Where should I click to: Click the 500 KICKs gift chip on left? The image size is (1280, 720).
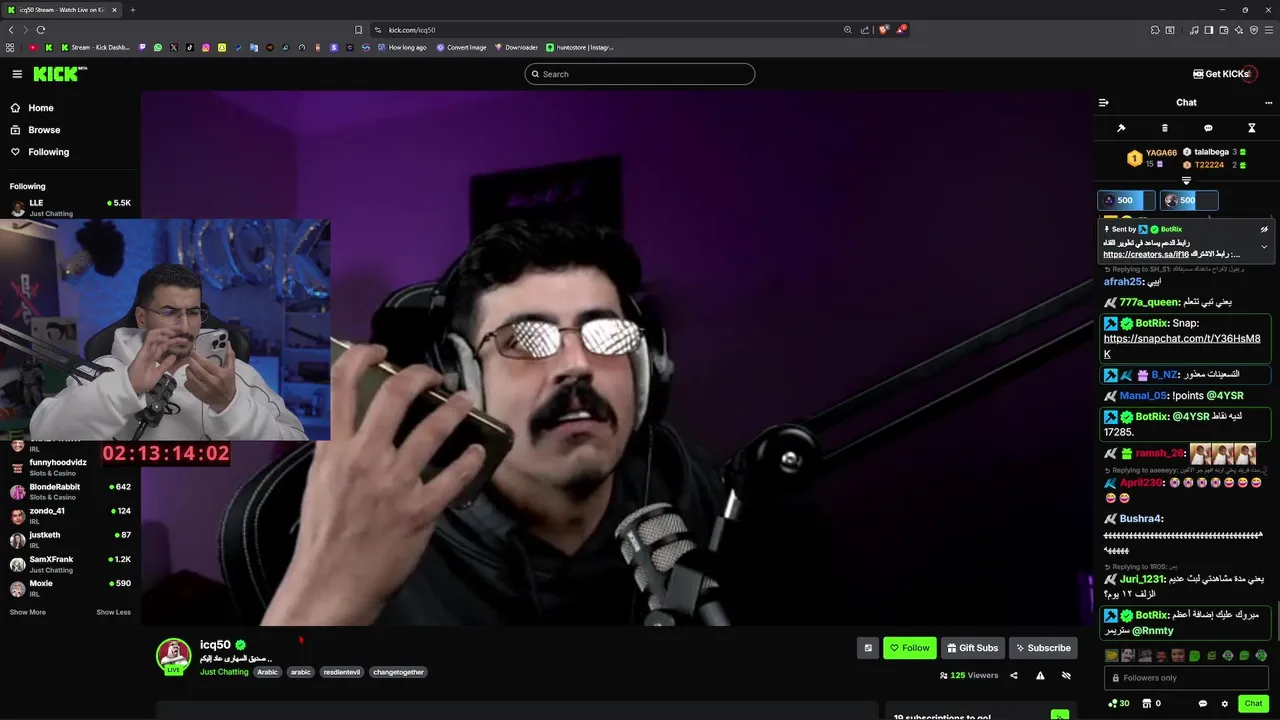(1126, 200)
